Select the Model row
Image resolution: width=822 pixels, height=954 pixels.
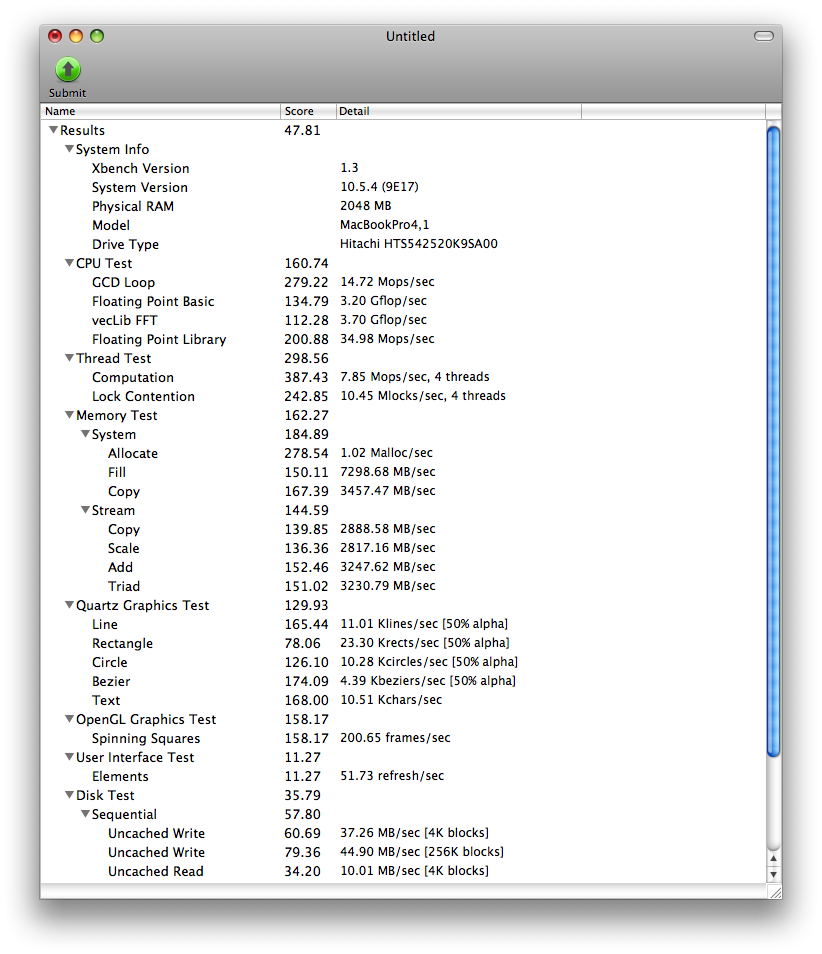coord(403,225)
